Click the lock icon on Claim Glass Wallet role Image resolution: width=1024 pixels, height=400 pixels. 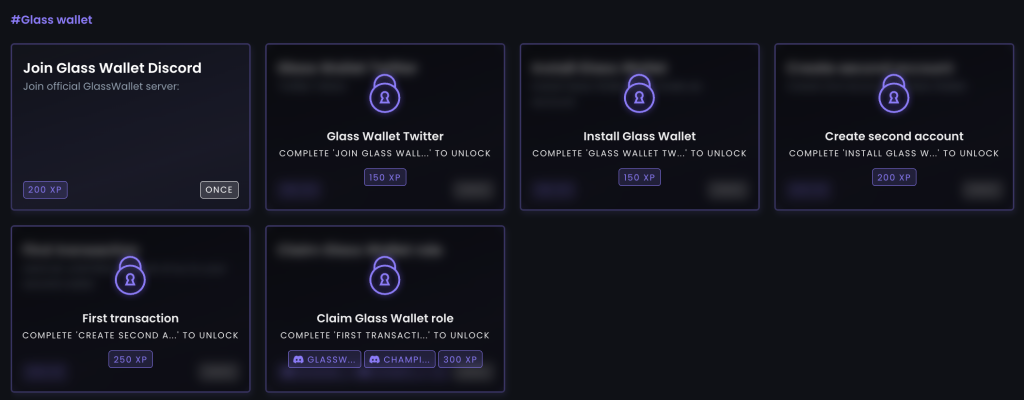(385, 275)
